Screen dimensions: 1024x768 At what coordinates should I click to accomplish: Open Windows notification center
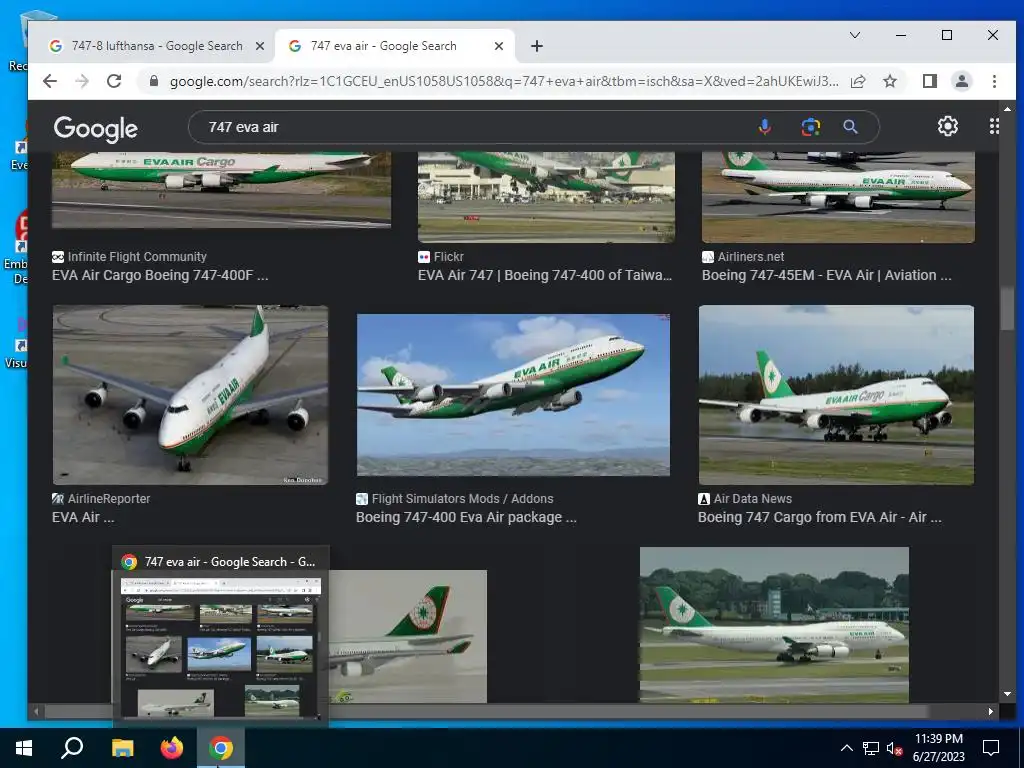point(991,748)
